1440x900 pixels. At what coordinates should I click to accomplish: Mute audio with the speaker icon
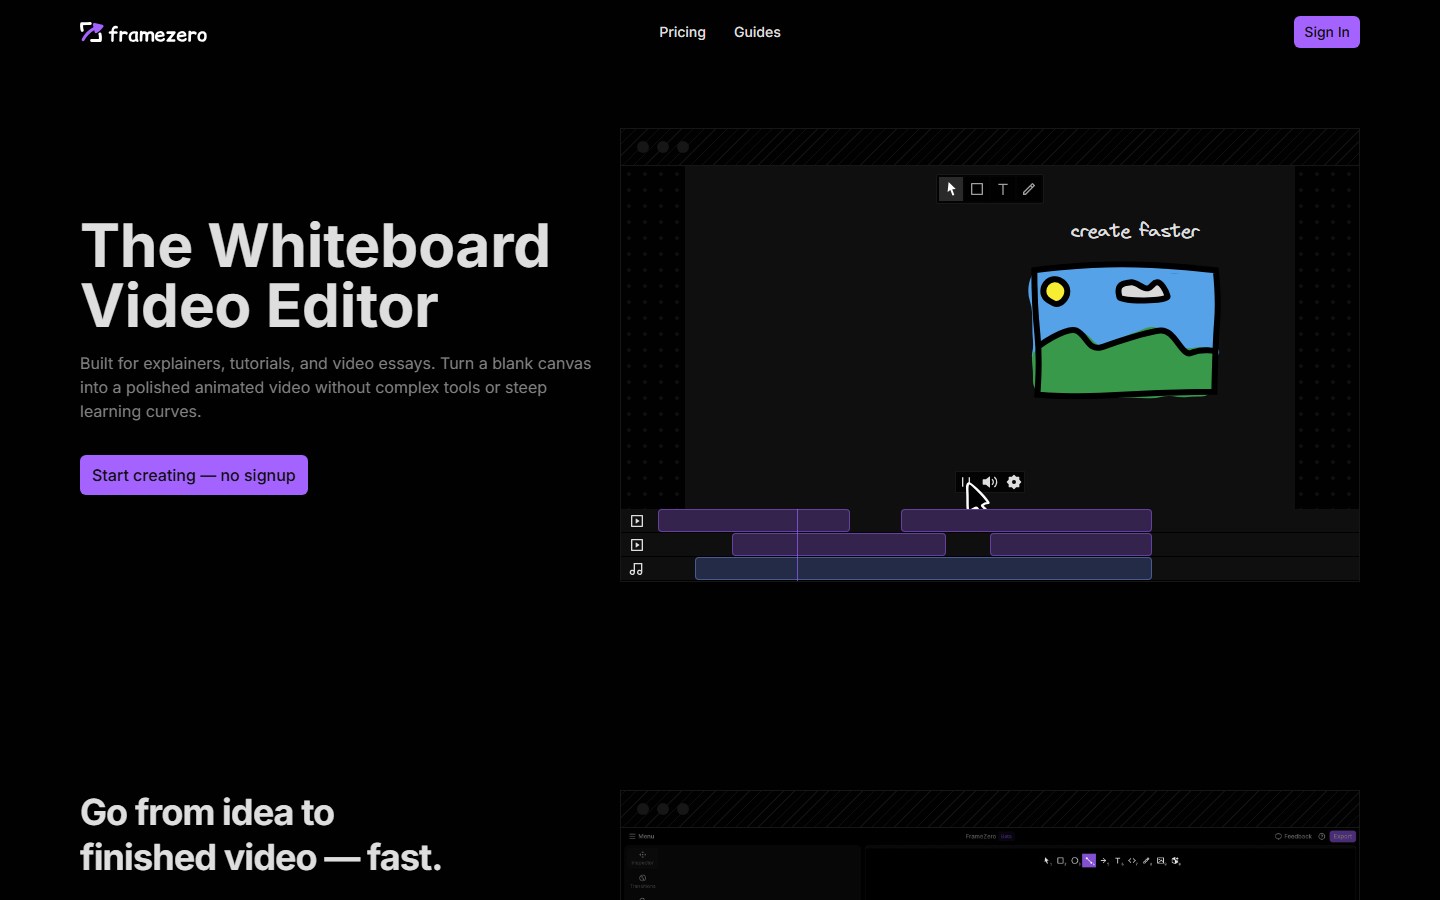coord(990,482)
